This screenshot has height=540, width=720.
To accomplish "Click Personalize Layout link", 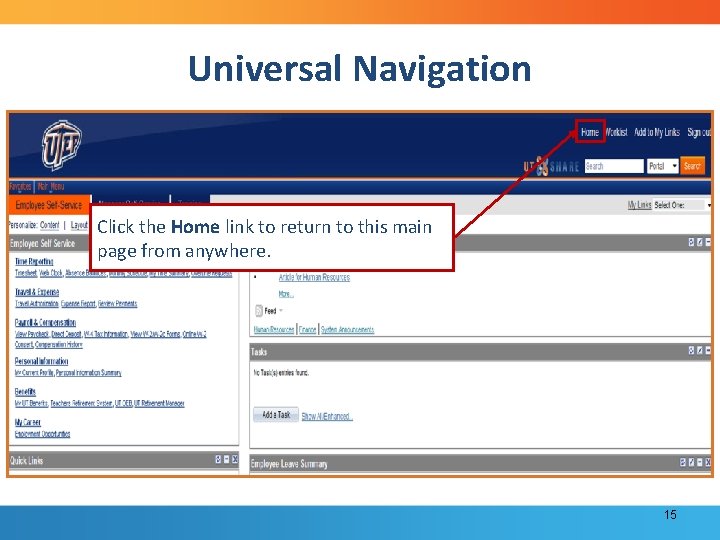I will [79, 225].
